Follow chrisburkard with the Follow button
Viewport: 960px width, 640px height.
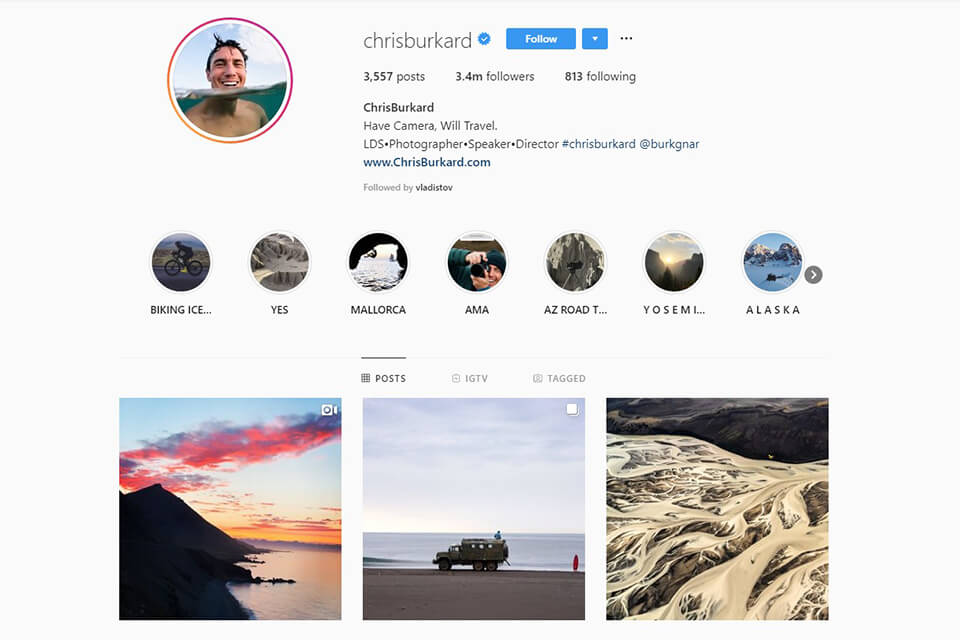point(541,39)
